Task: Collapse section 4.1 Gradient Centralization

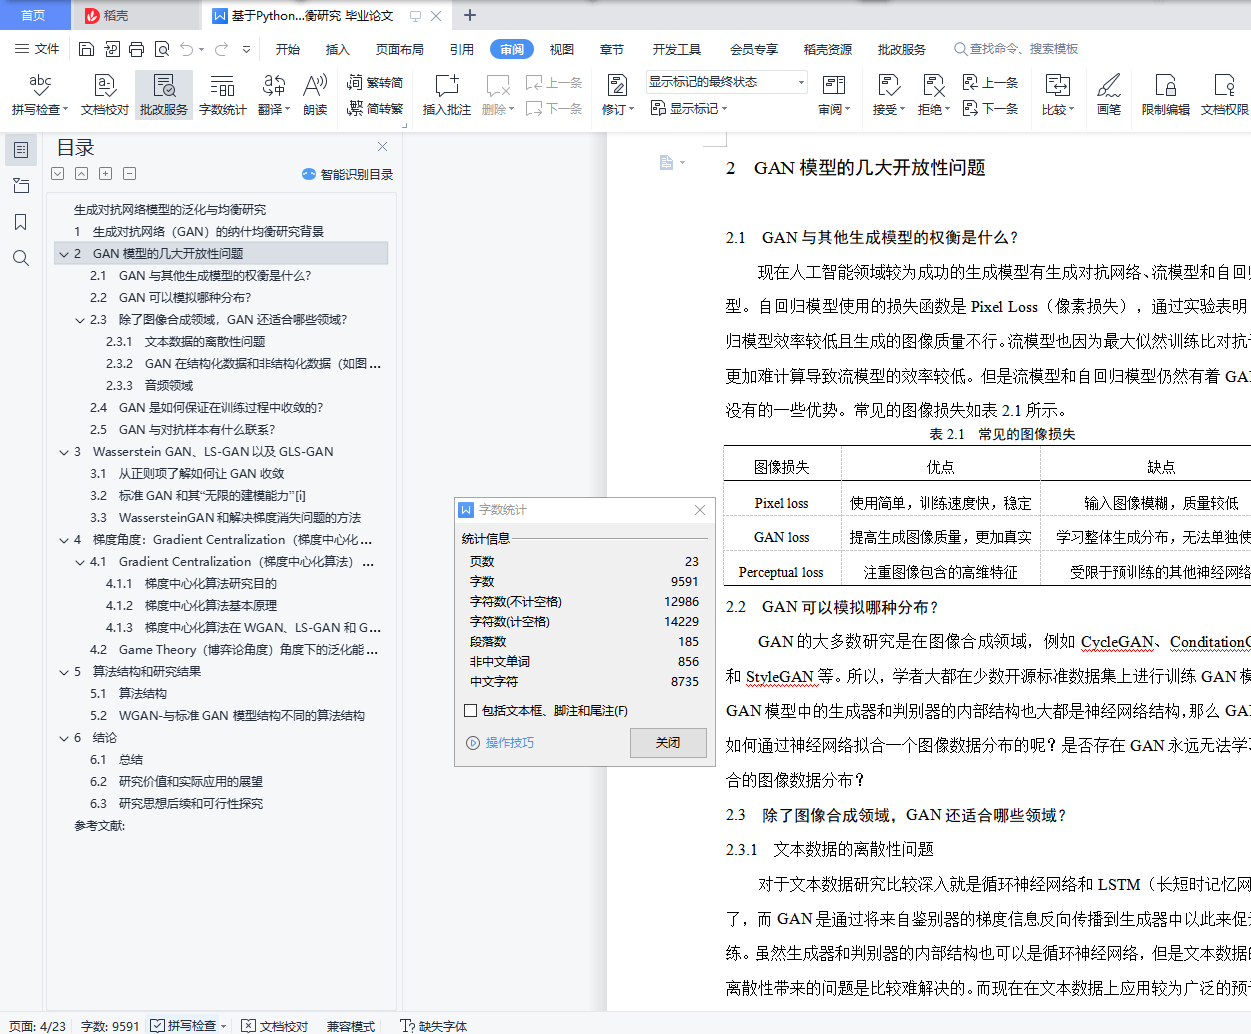Action: click(x=80, y=562)
